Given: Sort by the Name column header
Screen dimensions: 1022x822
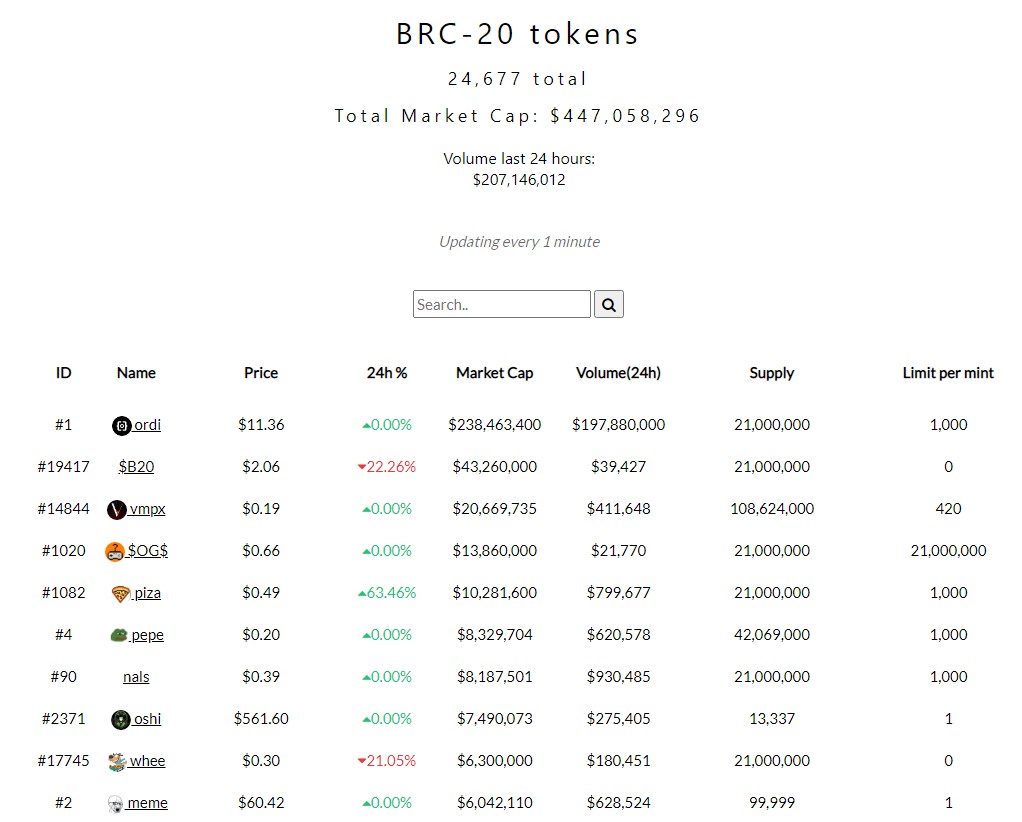Looking at the screenshot, I should [136, 373].
